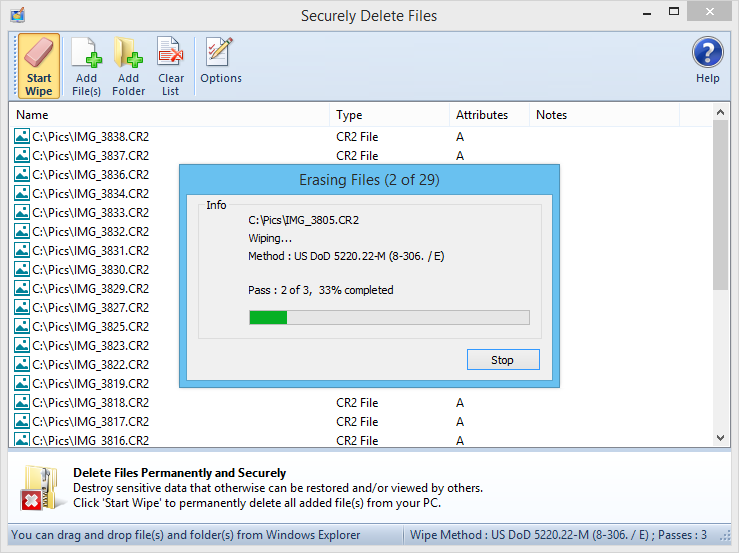Click the CR2 File type cell of the IMG_3838.CR2 row
The width and height of the screenshot is (739, 553).
click(357, 137)
